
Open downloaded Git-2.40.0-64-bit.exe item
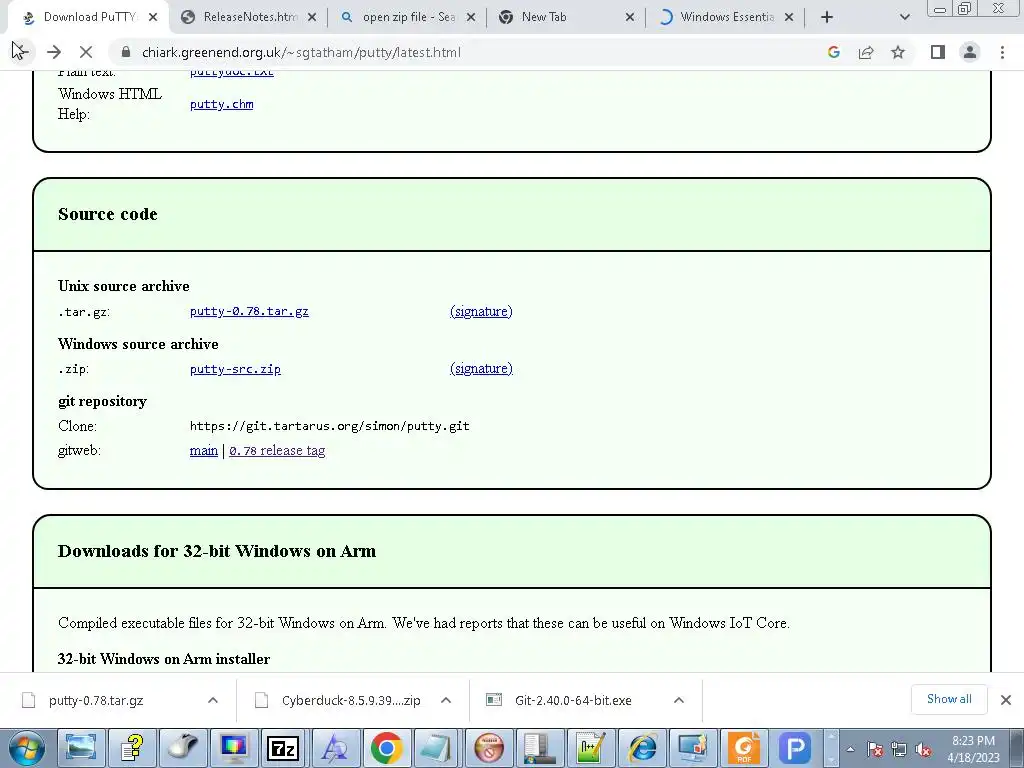573,701
